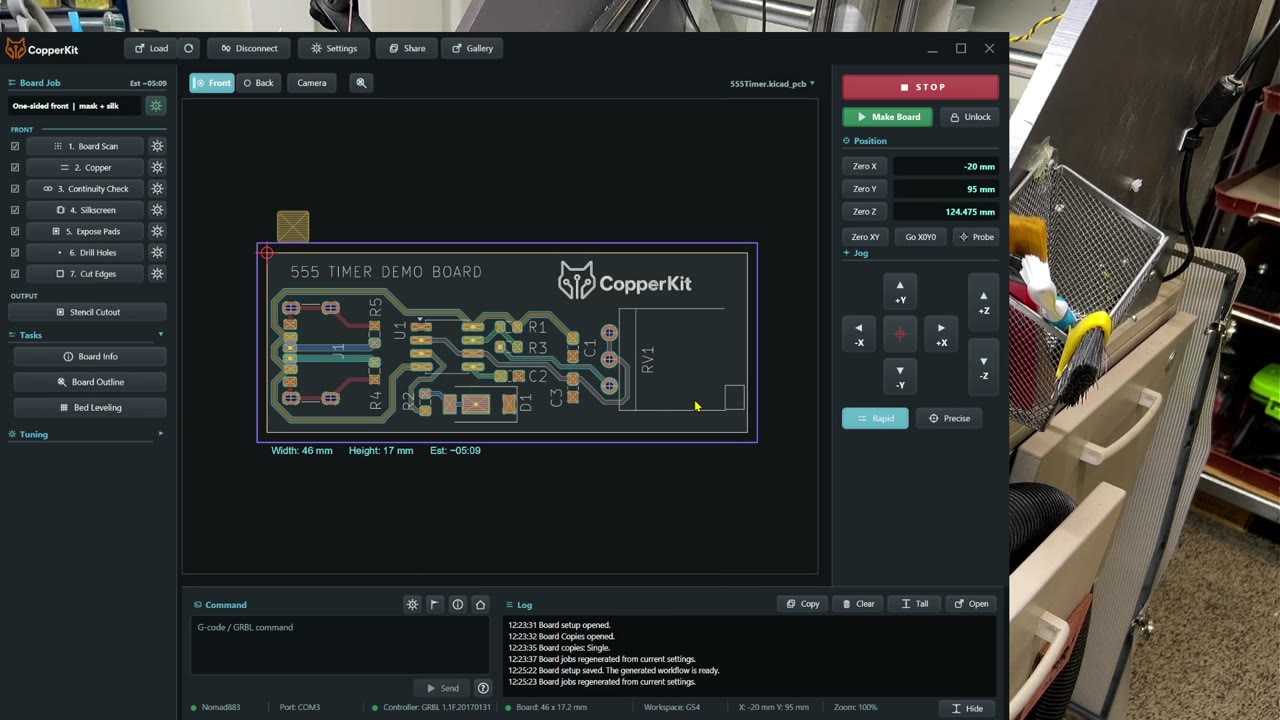Jog the machine in -Y direction
Screen dimensions: 1280x720
click(900, 377)
